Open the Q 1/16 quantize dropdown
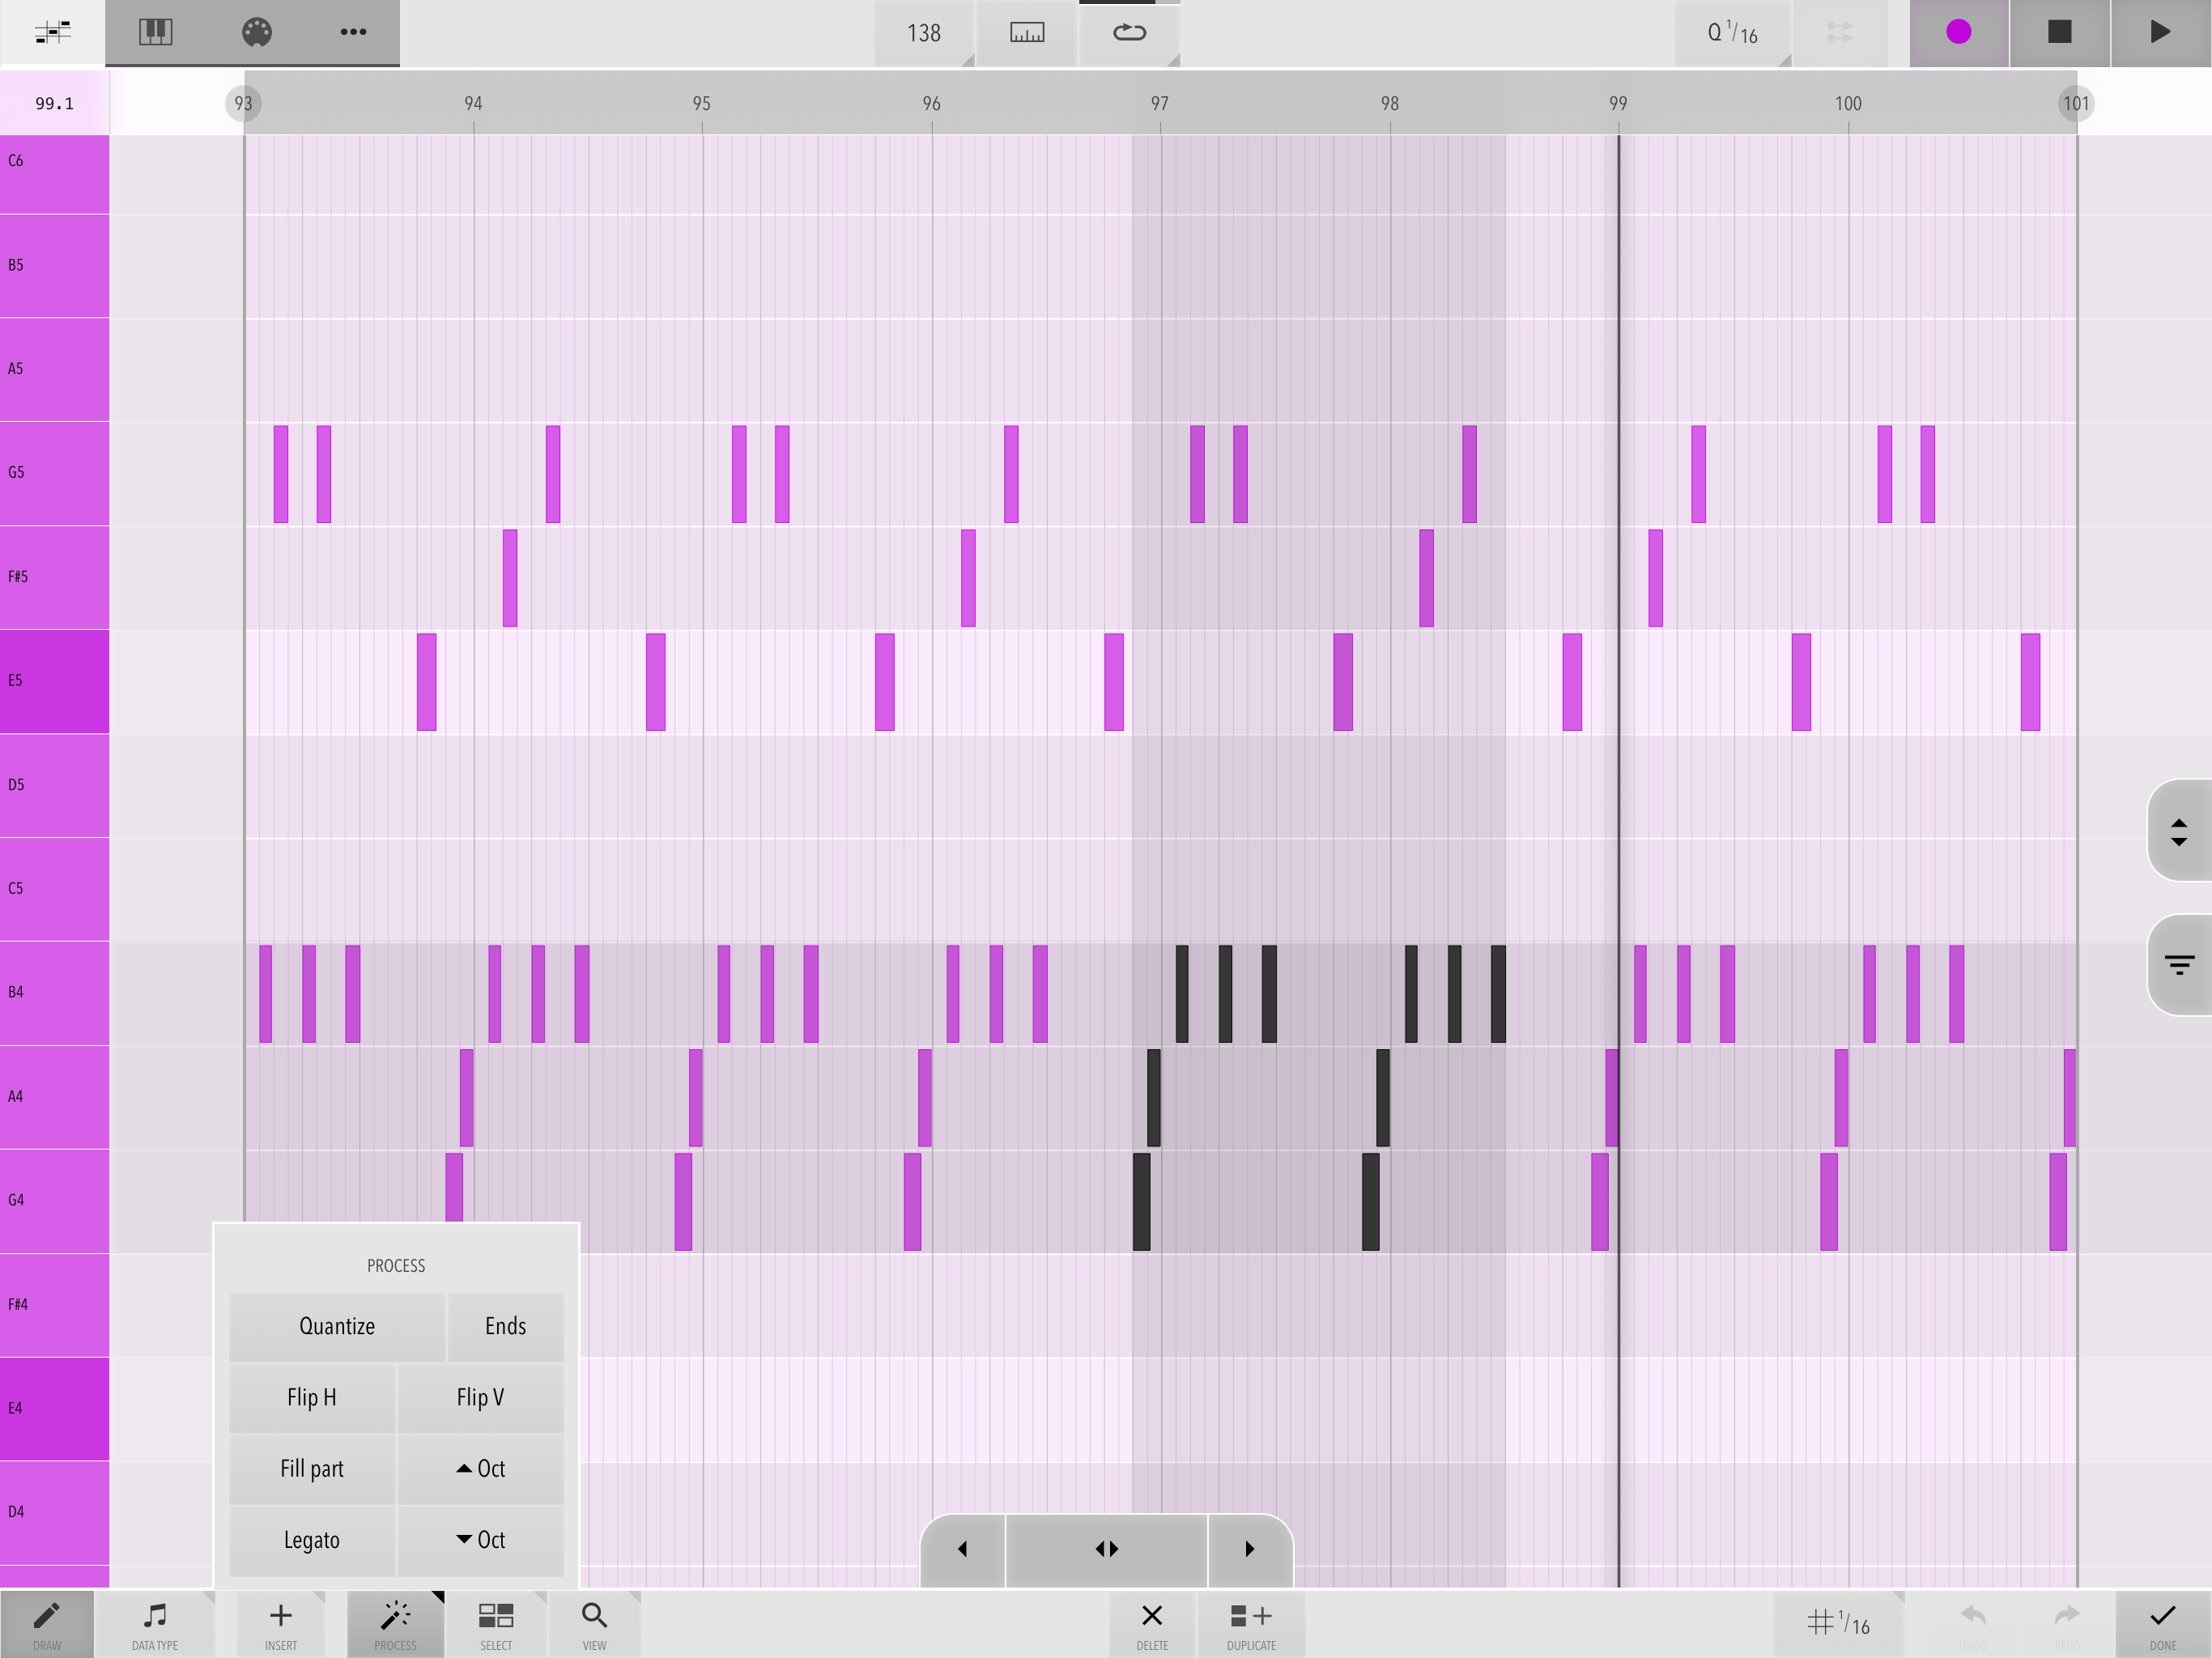This screenshot has height=1658, width=2212. click(1732, 32)
